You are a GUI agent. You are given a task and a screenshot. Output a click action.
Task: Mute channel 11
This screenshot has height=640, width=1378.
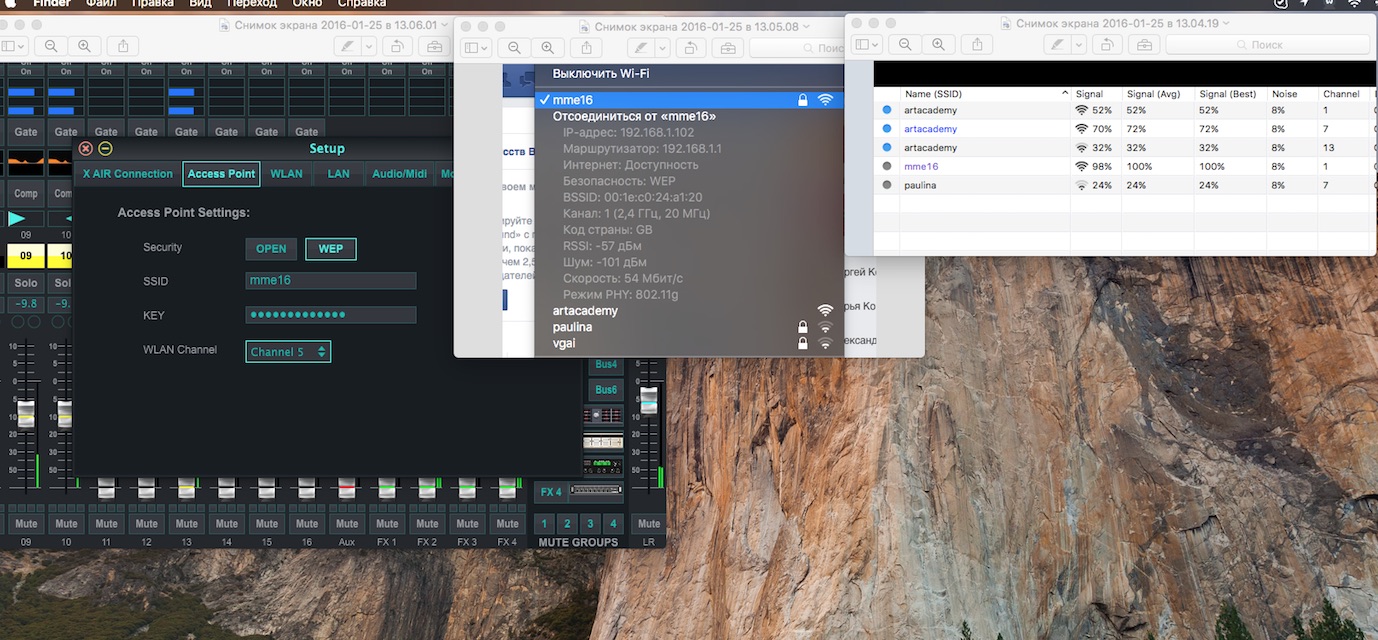pyautogui.click(x=106, y=523)
